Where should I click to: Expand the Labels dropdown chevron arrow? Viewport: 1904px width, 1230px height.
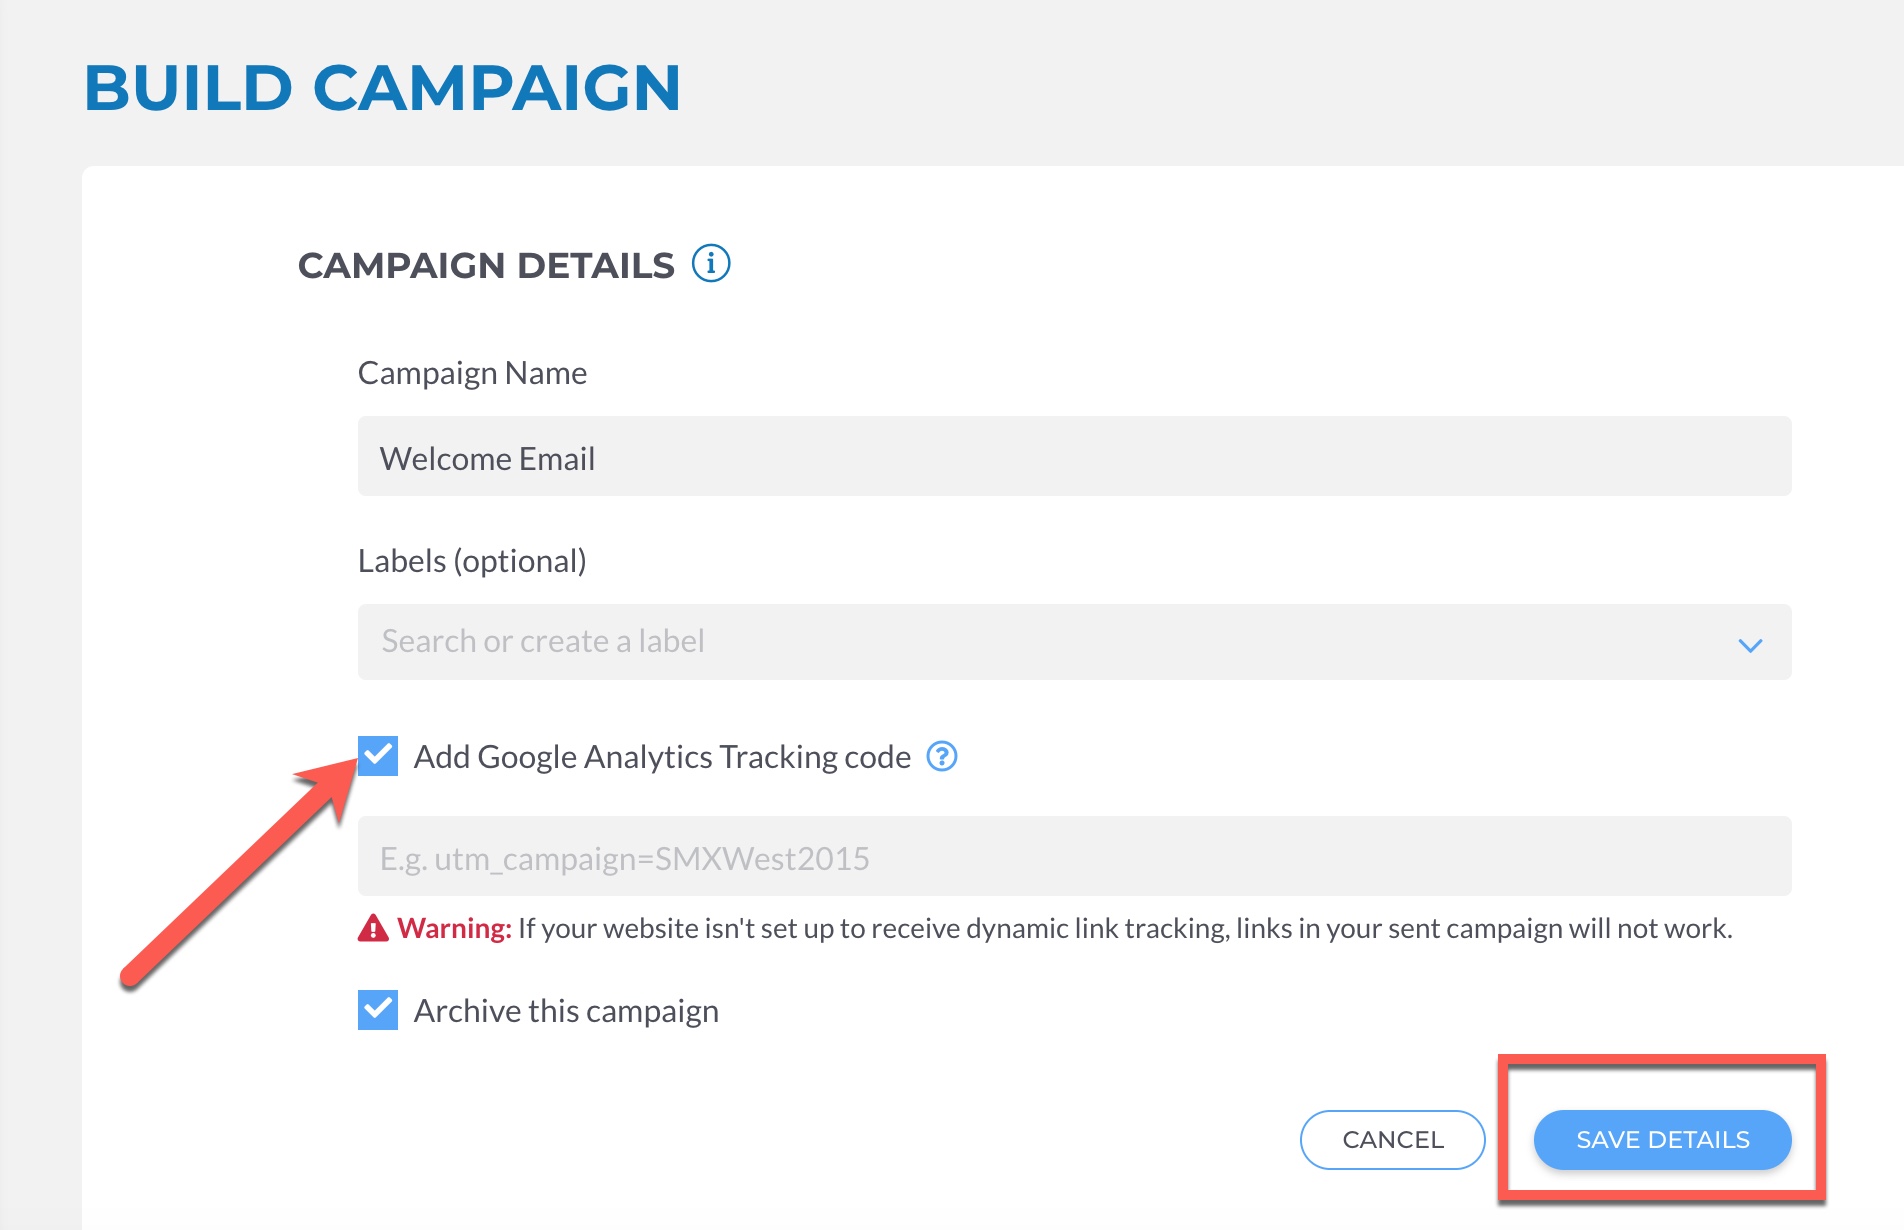tap(1750, 644)
